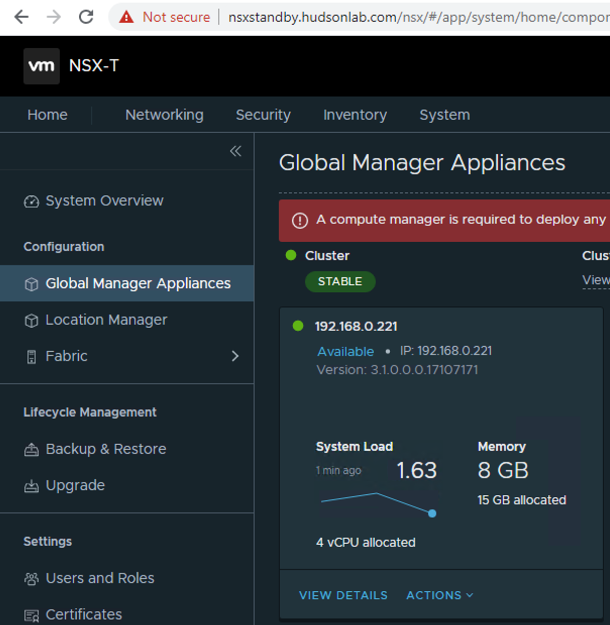Click the green Cluster status dot
Image resolution: width=610 pixels, height=625 pixels.
pyautogui.click(x=291, y=255)
